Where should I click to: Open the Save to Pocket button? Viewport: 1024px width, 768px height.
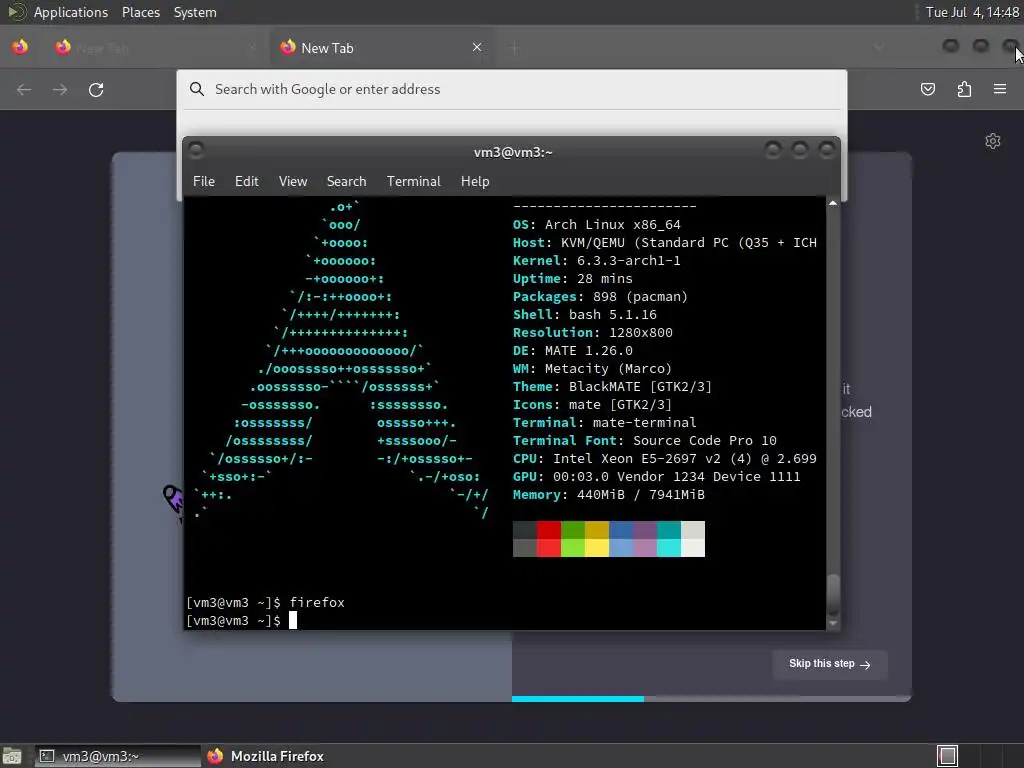click(x=927, y=89)
